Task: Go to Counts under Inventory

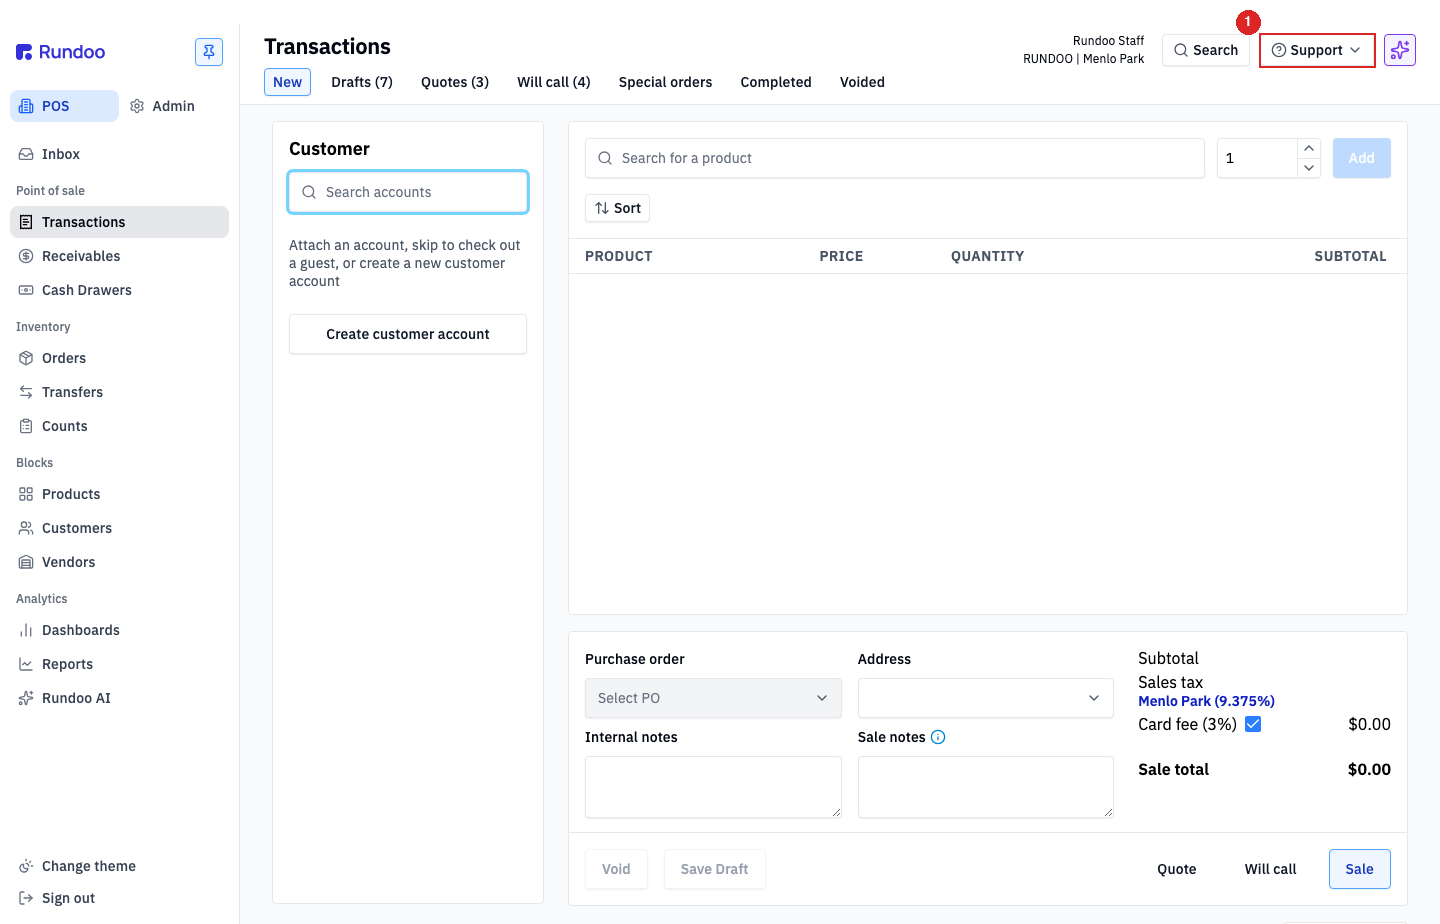Action: 119,426
